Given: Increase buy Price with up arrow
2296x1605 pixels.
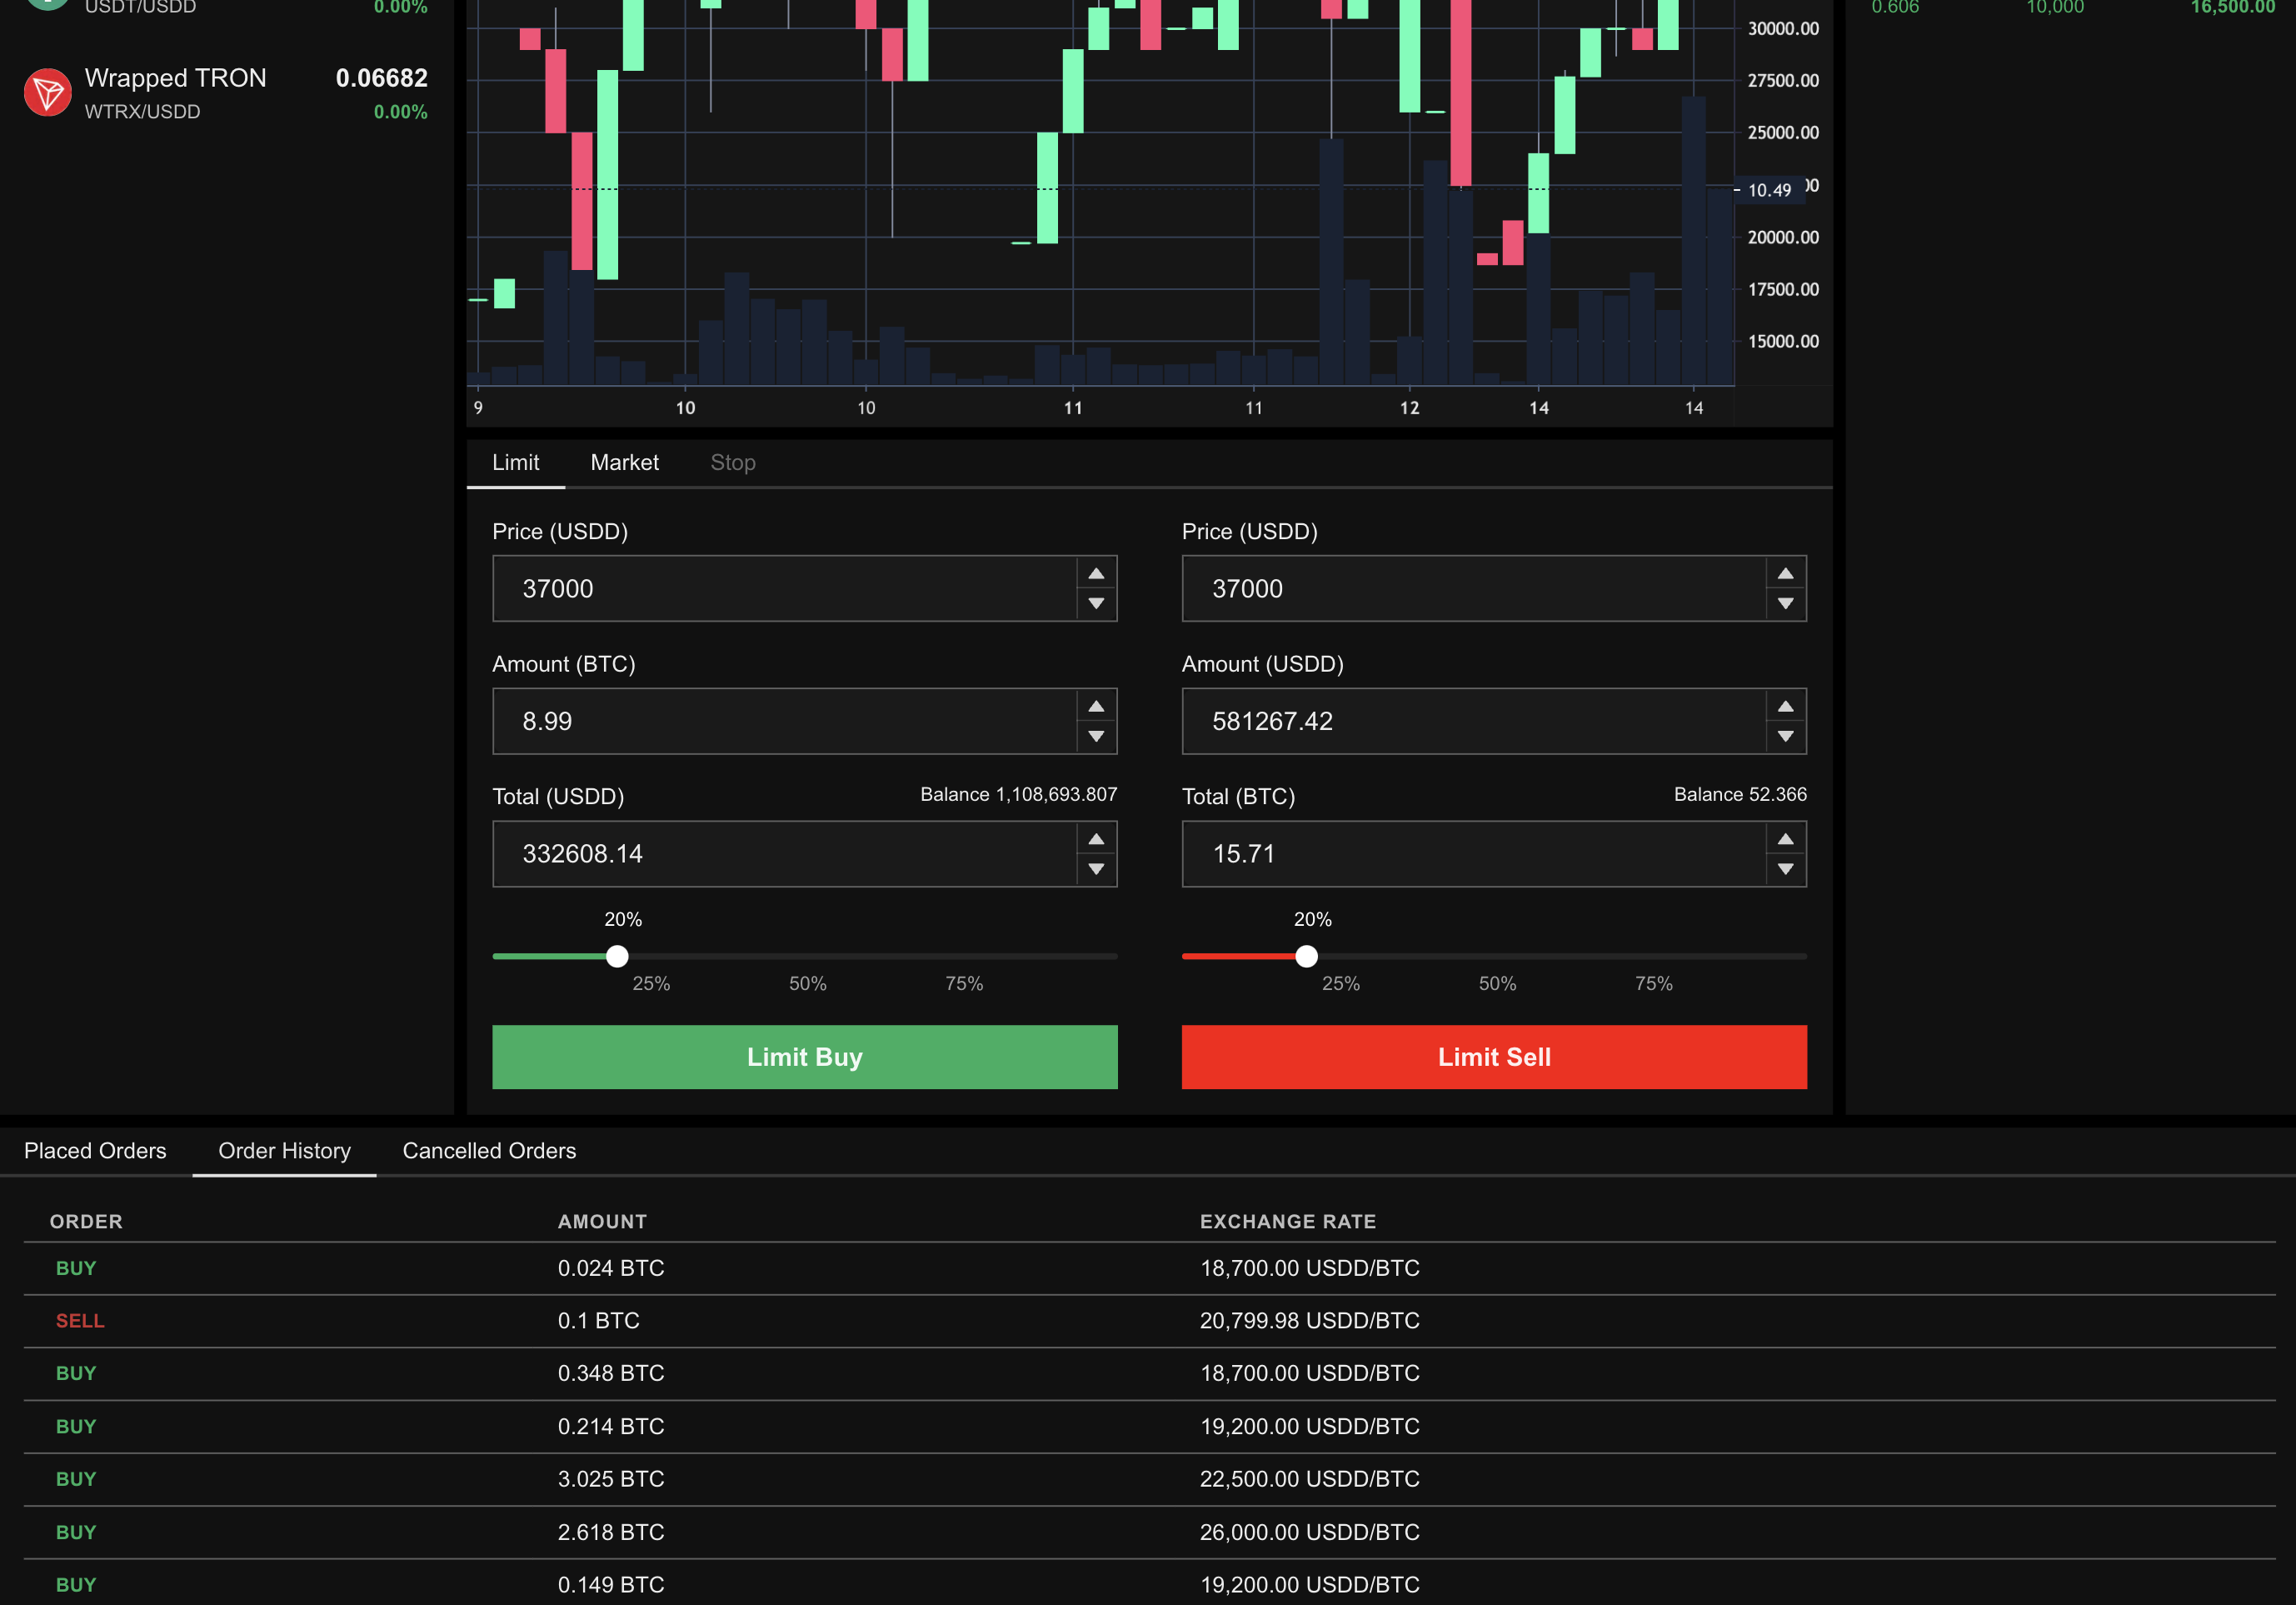Looking at the screenshot, I should (1096, 574).
